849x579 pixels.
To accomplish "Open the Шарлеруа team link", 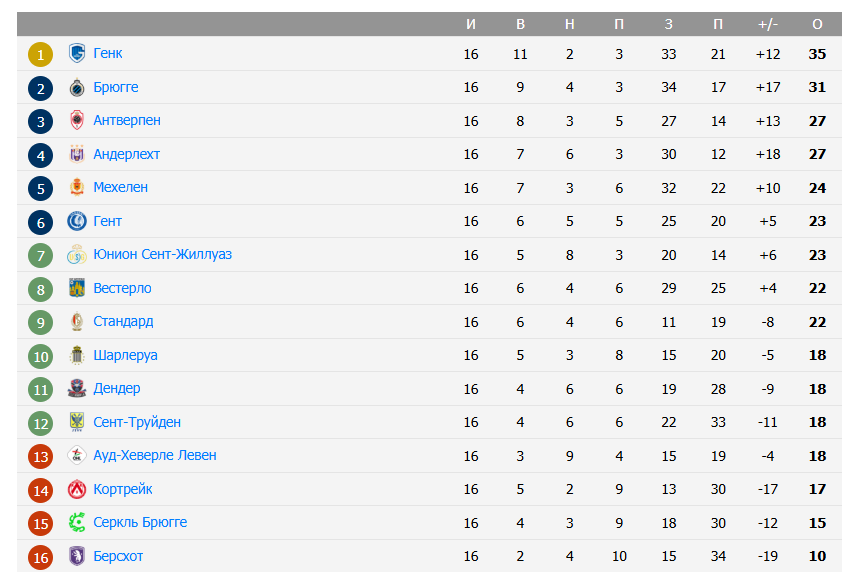I will click(125, 356).
